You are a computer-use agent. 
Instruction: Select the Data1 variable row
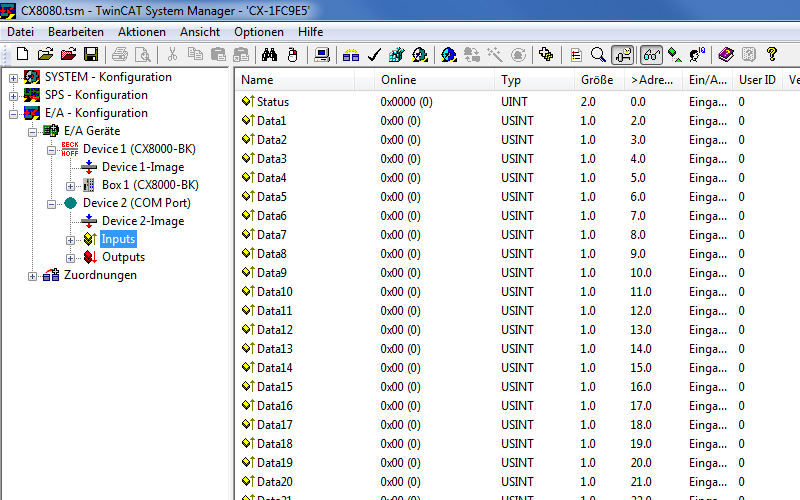pos(518,121)
